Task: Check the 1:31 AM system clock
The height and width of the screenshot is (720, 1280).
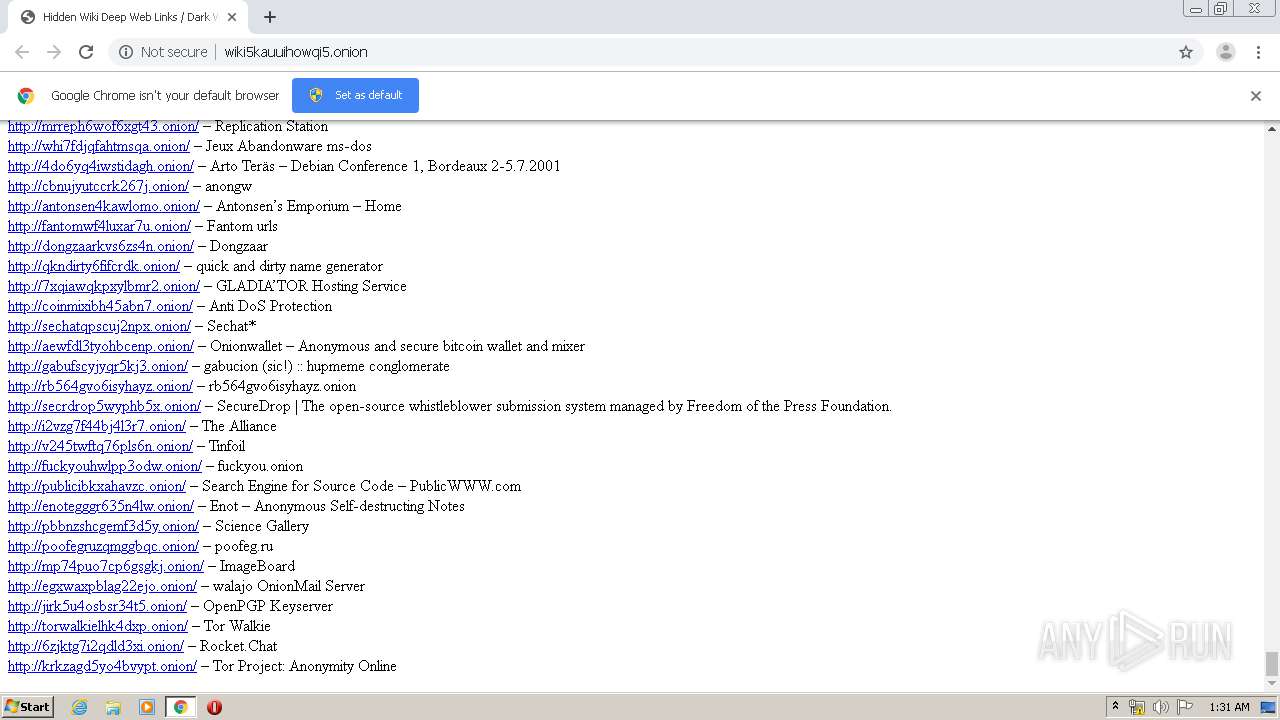Action: 1229,707
